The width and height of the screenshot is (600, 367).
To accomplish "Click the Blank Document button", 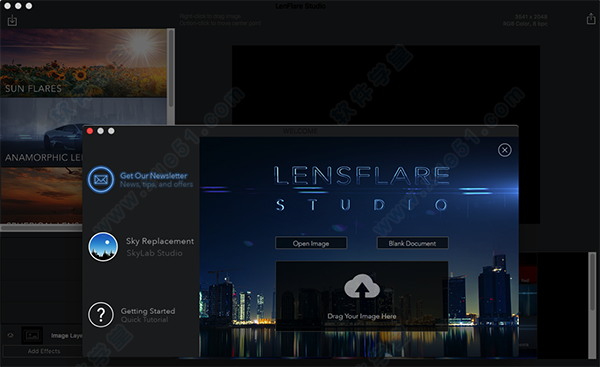I will point(412,243).
